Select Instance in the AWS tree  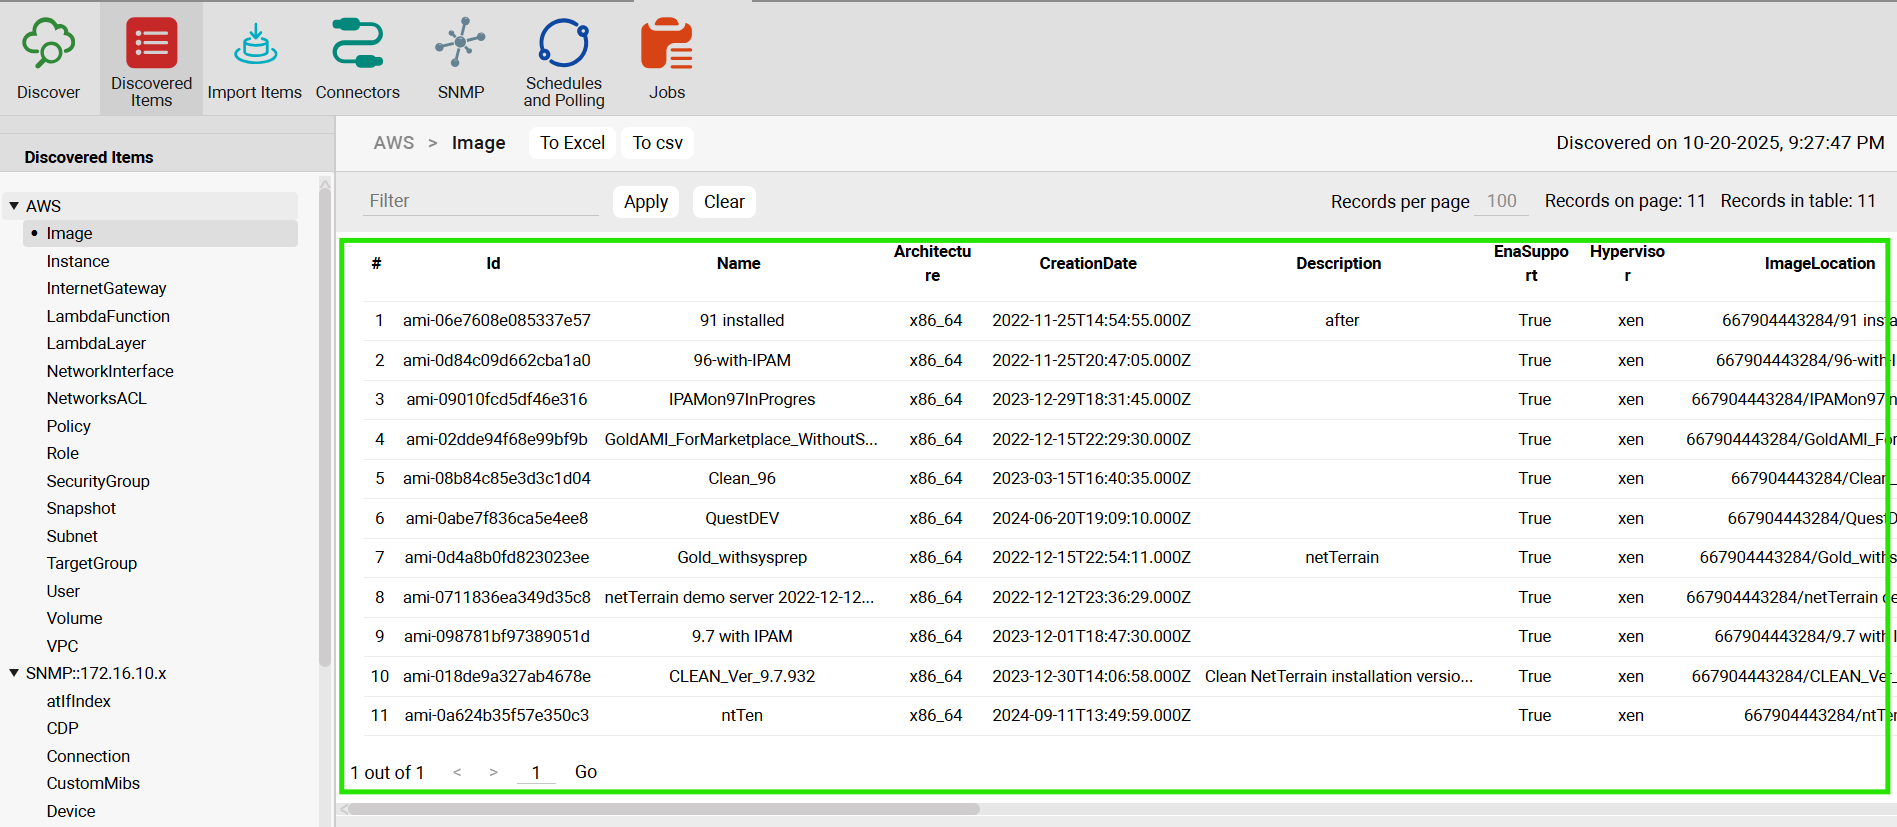pos(78,261)
